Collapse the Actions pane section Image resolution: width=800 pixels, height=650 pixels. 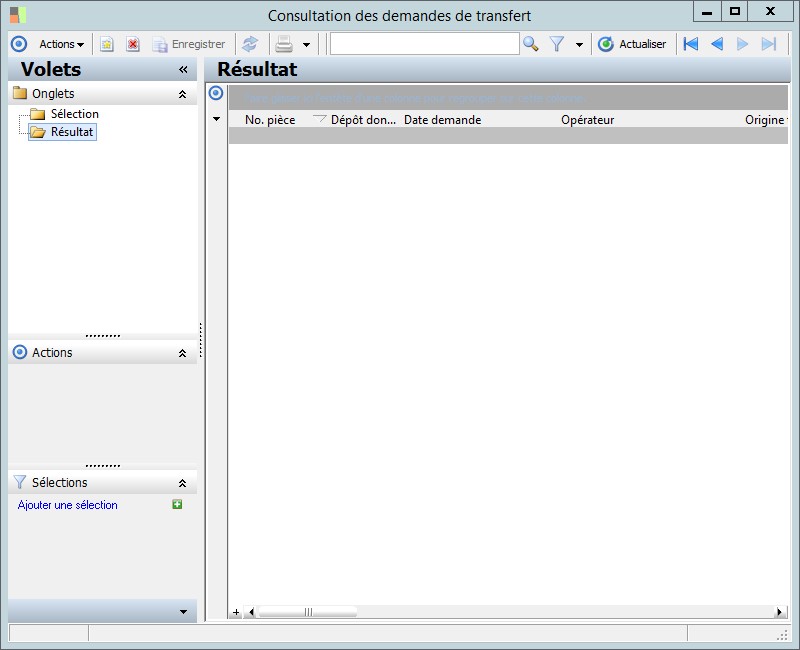(182, 353)
